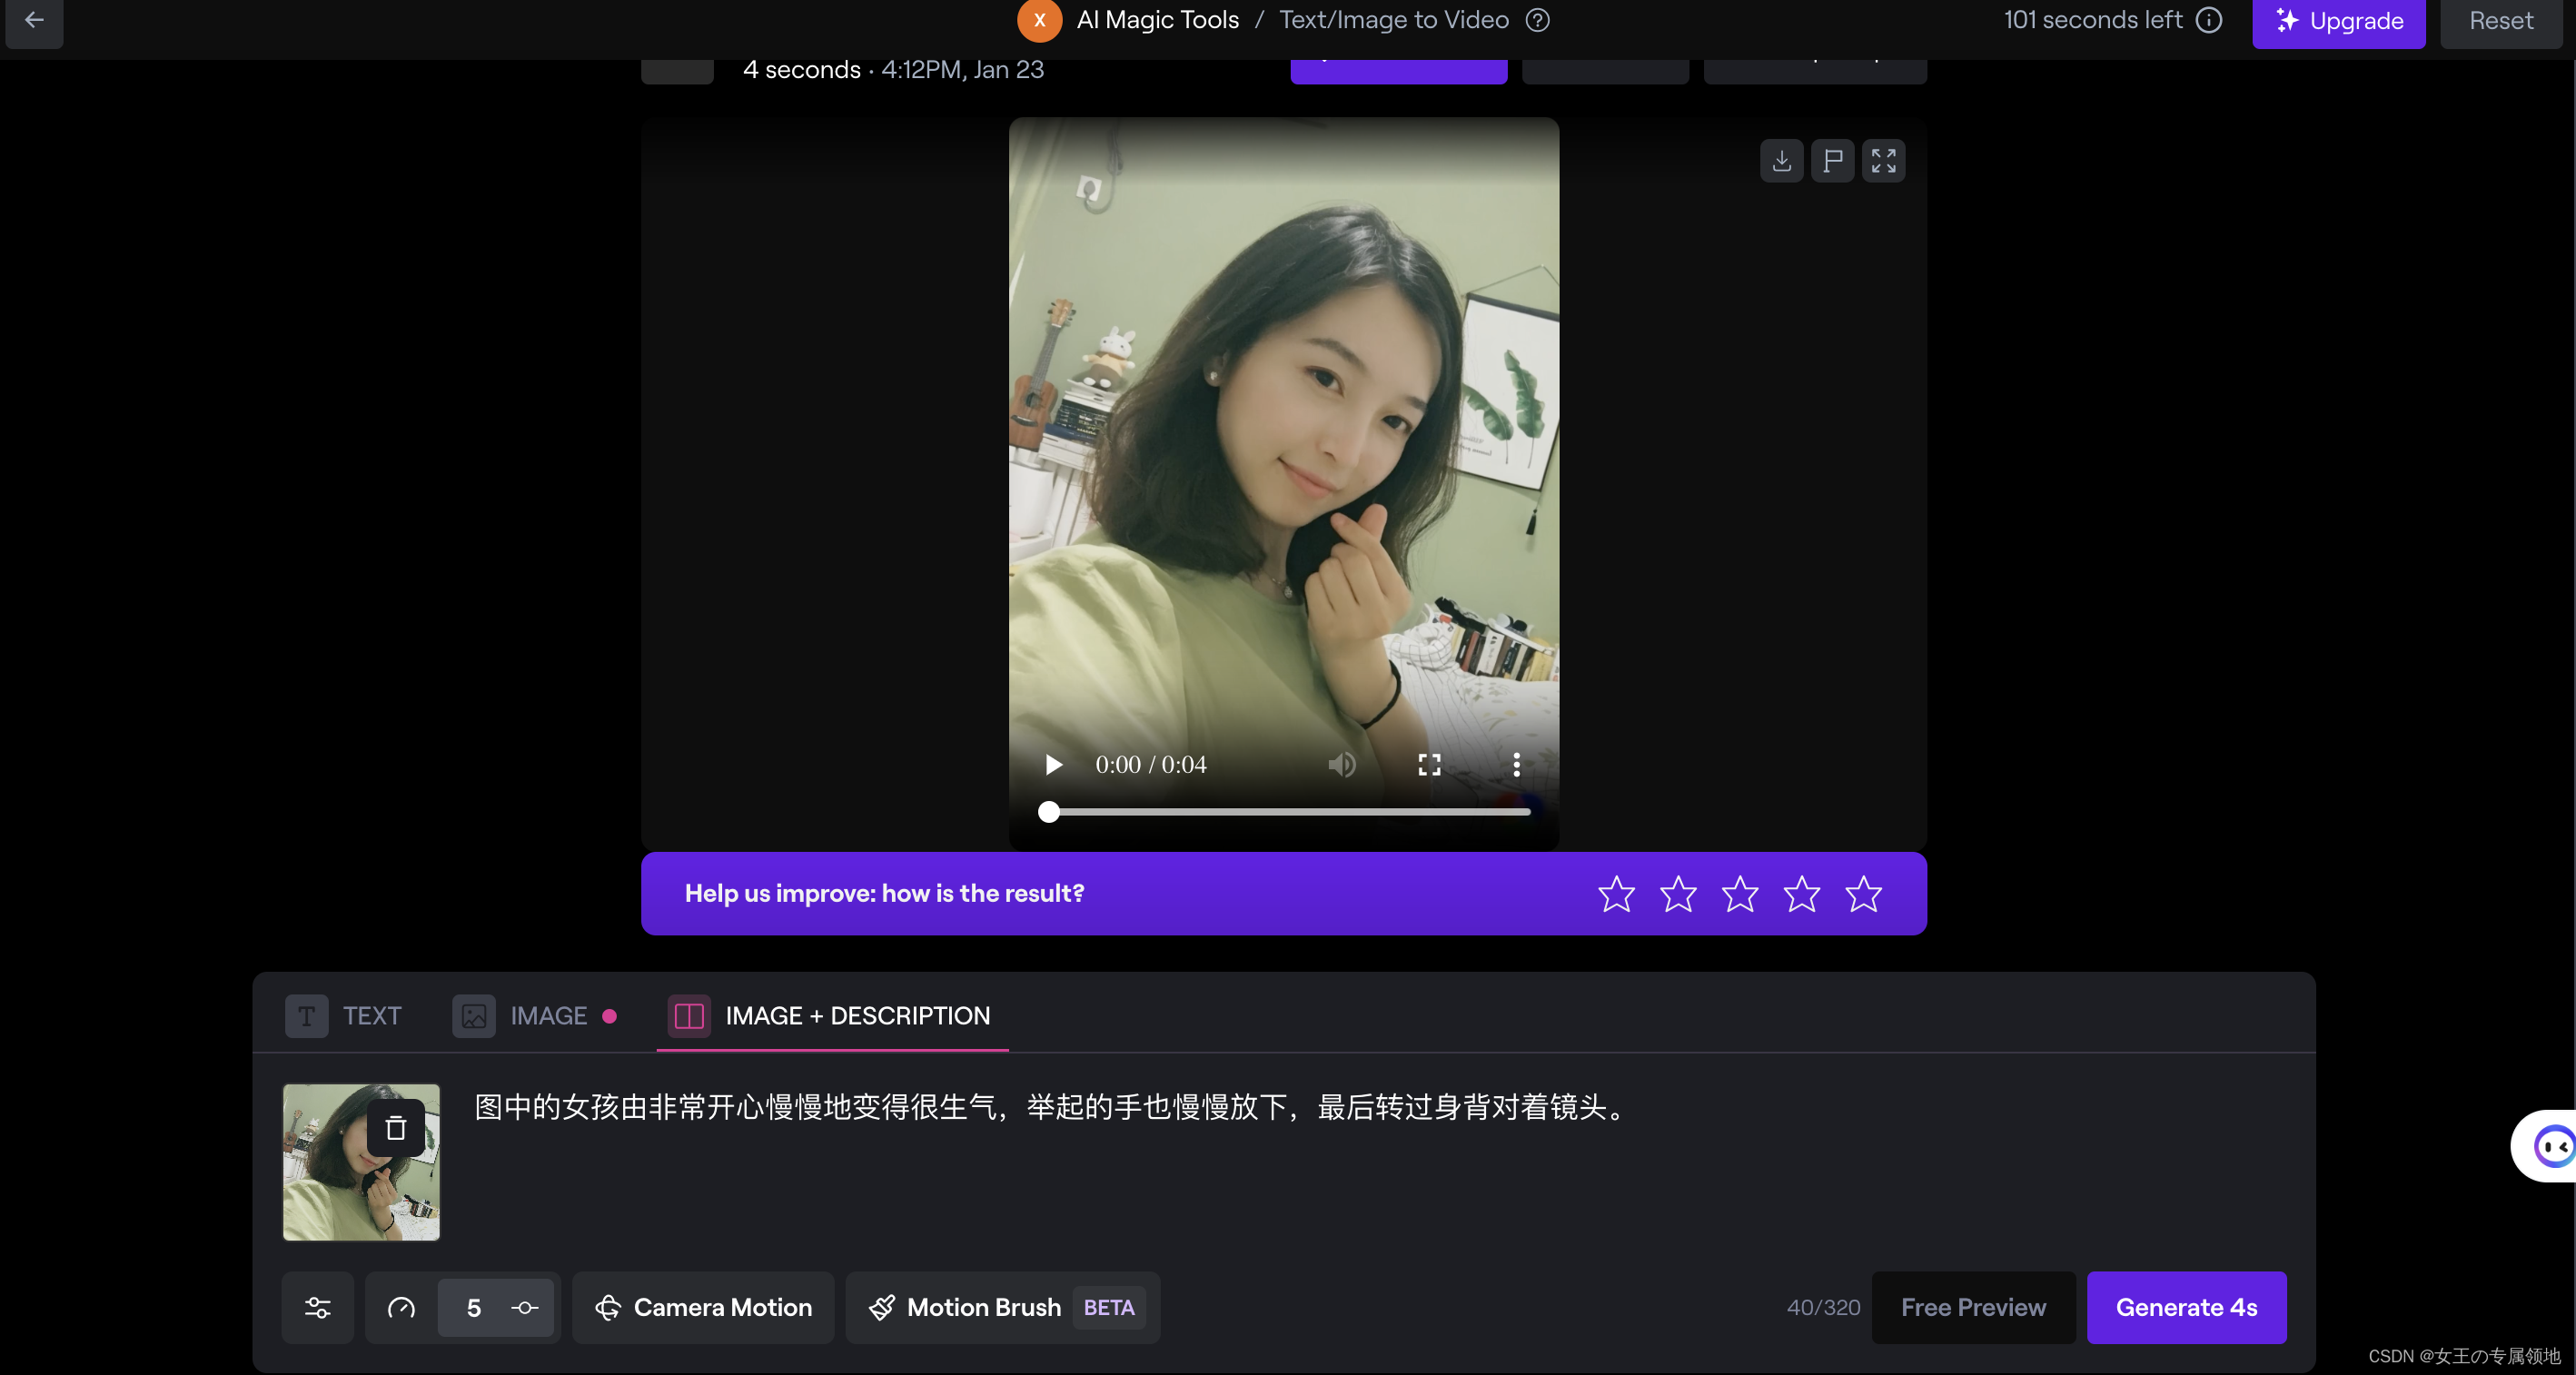
Task: Delete the uploaded image thumbnail
Action: [x=396, y=1128]
